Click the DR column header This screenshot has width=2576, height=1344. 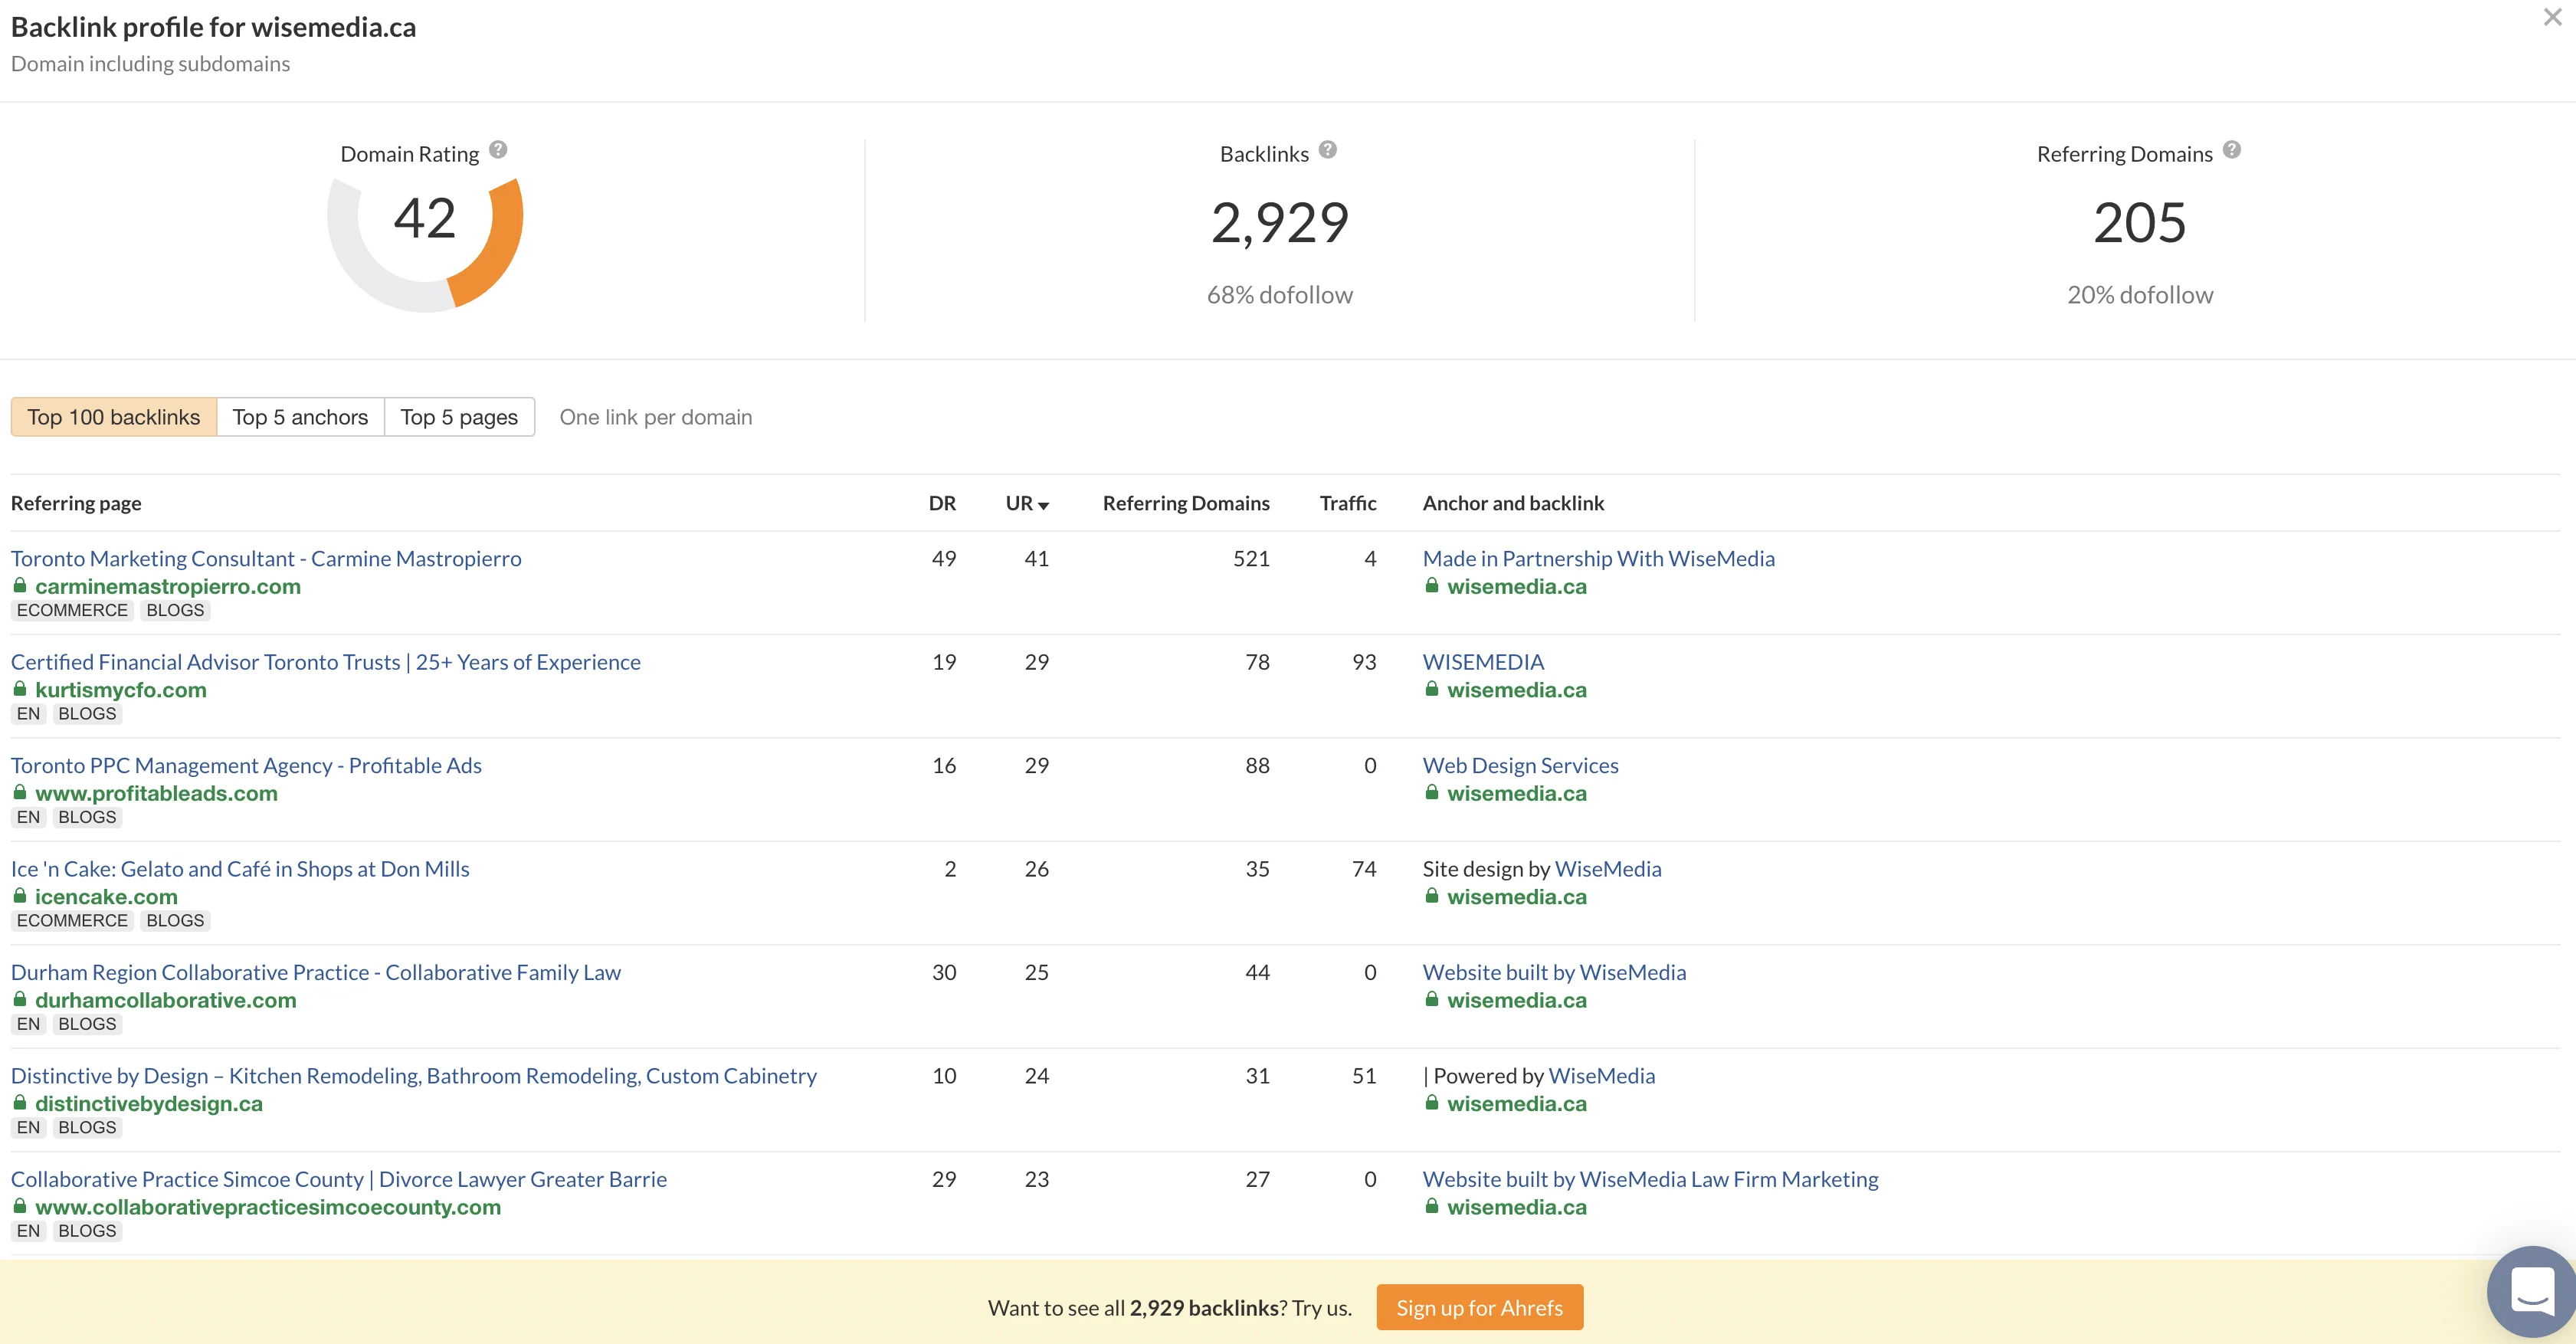tap(942, 503)
